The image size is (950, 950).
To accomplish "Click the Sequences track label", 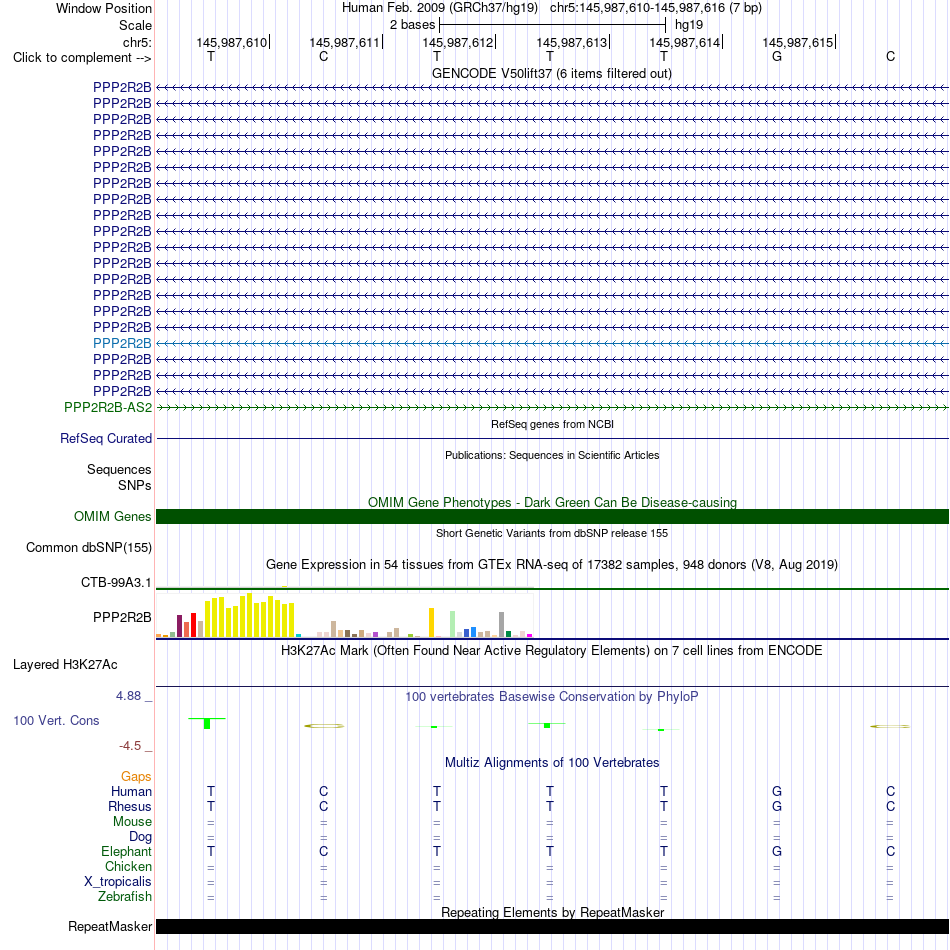I will coord(119,470).
